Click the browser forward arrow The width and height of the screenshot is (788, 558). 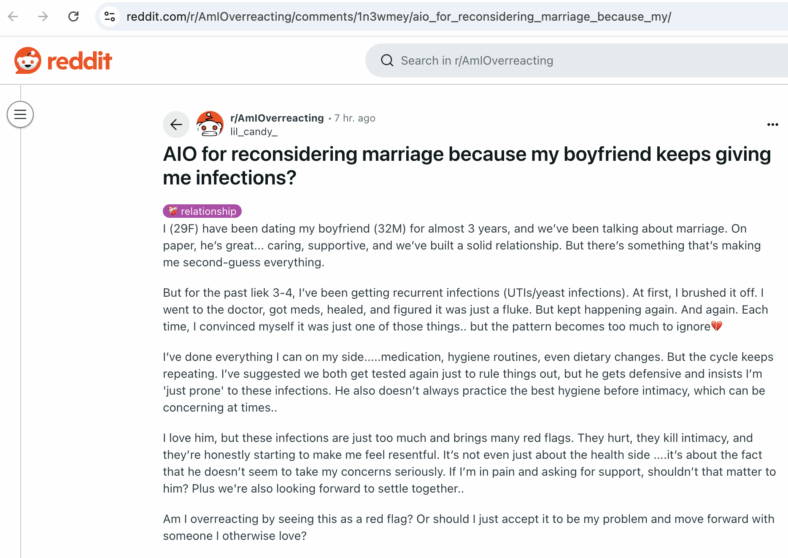click(43, 17)
